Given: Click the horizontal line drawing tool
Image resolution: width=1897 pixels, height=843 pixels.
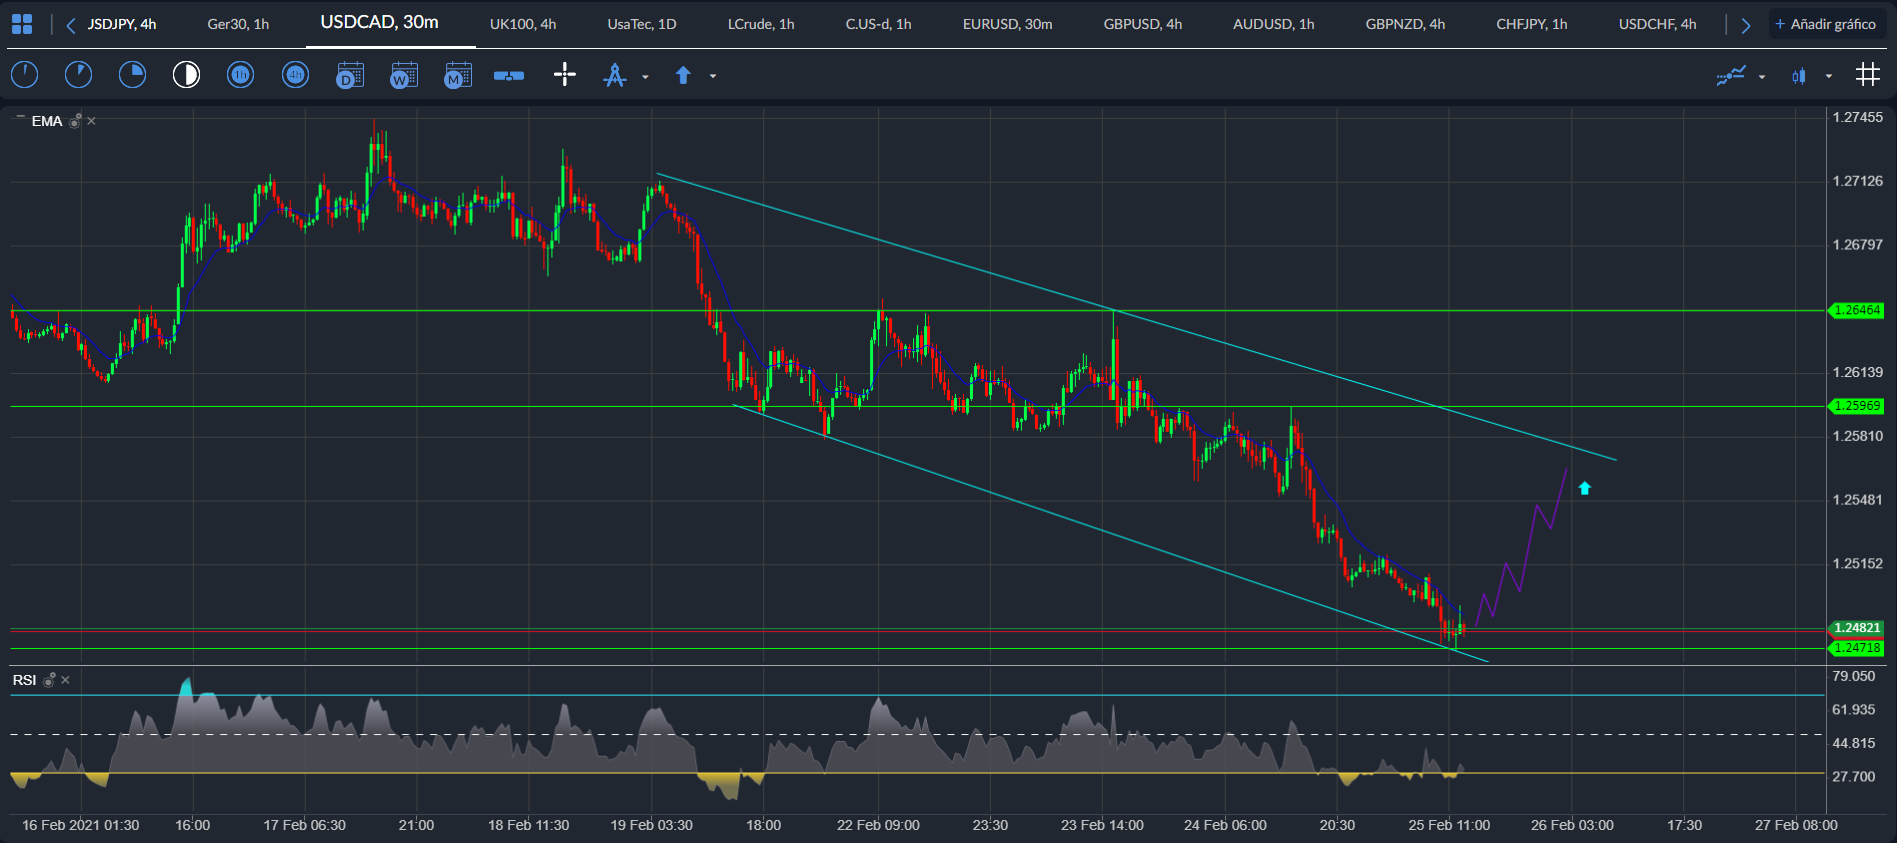Looking at the screenshot, I should (509, 75).
